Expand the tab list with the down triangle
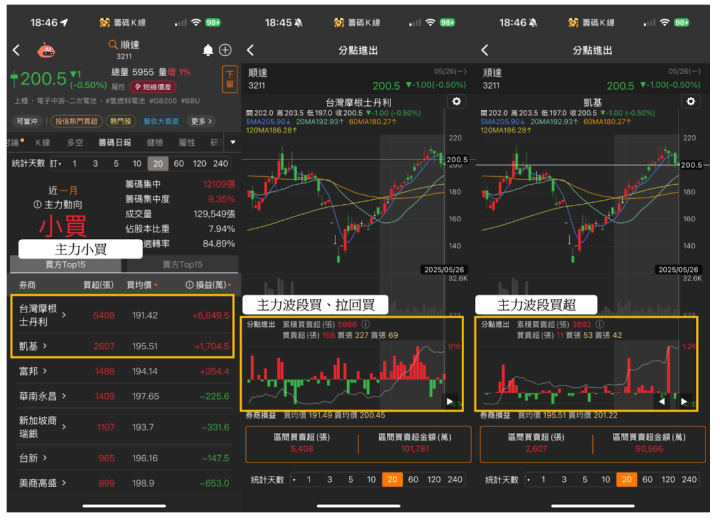The width and height of the screenshot is (720, 523). pos(233,142)
